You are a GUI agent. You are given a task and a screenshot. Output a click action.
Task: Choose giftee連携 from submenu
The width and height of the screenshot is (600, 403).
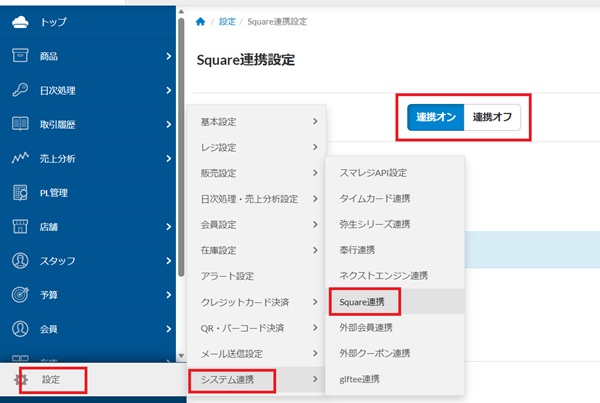[395, 379]
